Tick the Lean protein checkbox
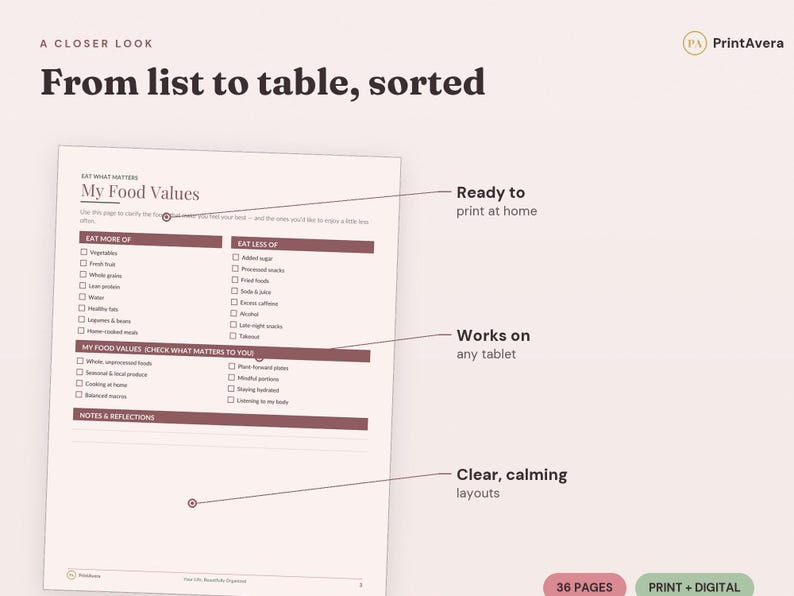The height and width of the screenshot is (596, 794). click(83, 286)
